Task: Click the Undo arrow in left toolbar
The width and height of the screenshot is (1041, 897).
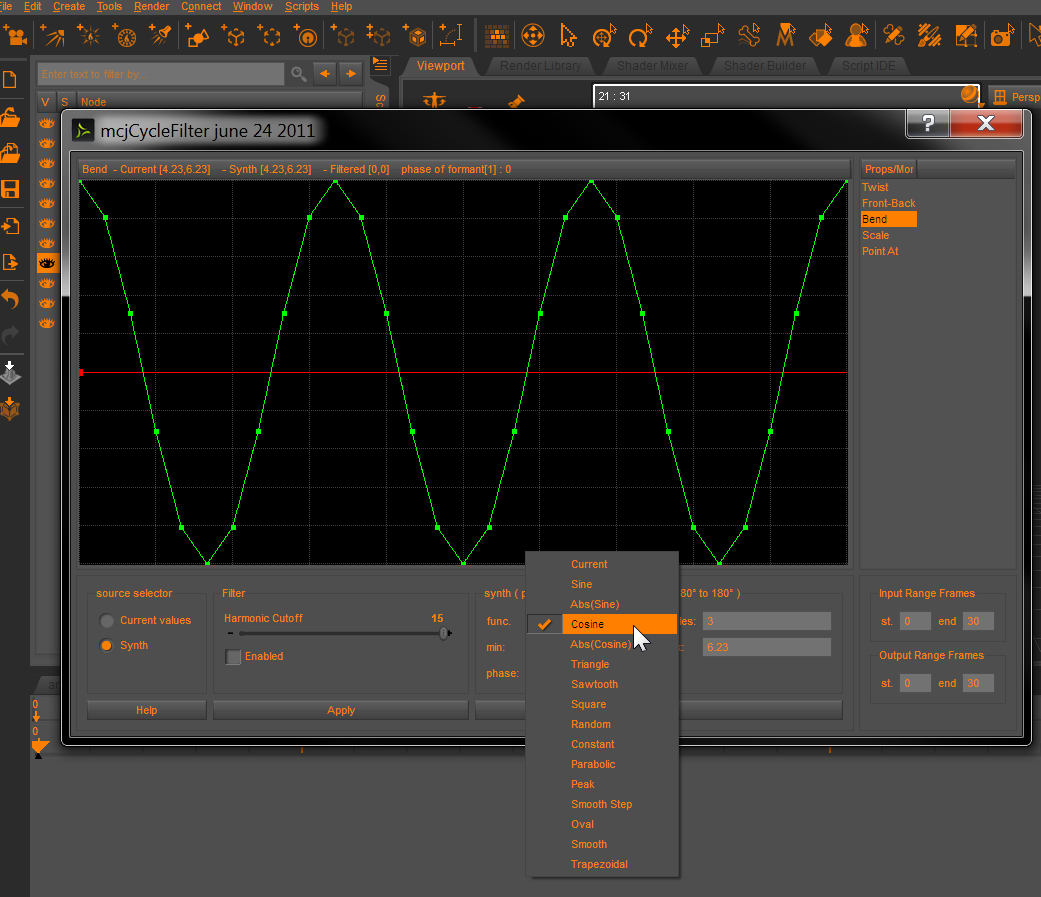Action: pos(11,299)
